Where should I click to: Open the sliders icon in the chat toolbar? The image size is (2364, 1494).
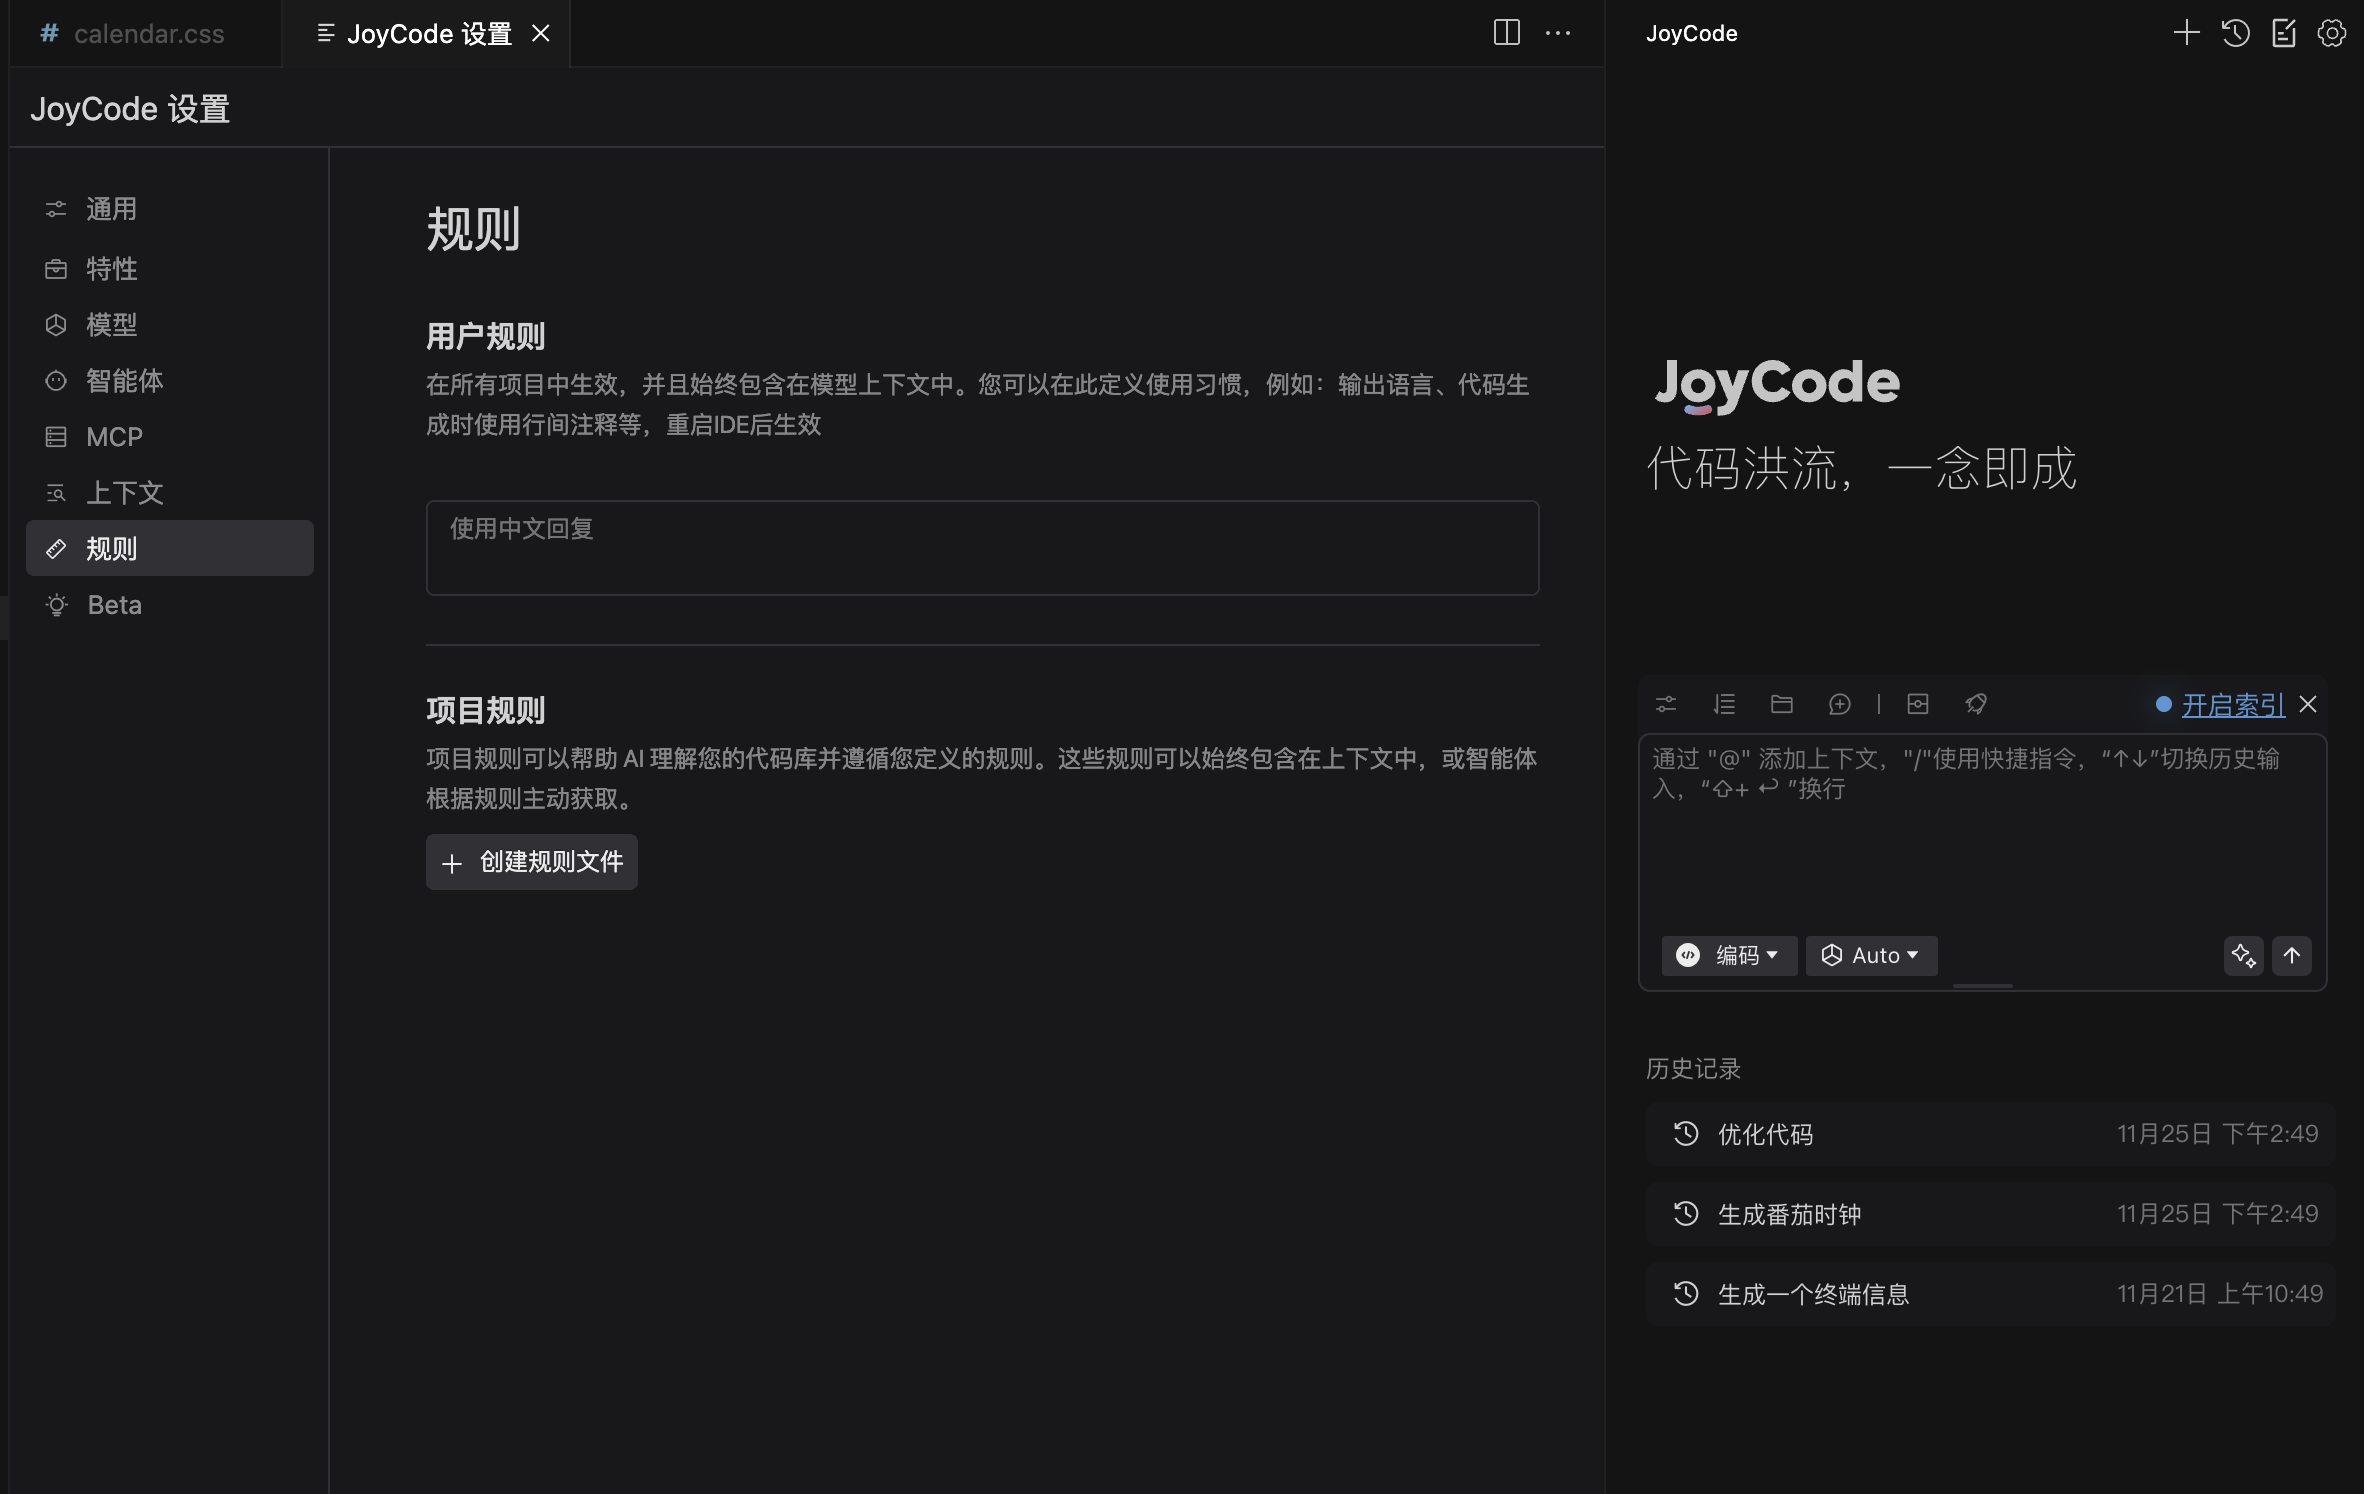click(1666, 704)
